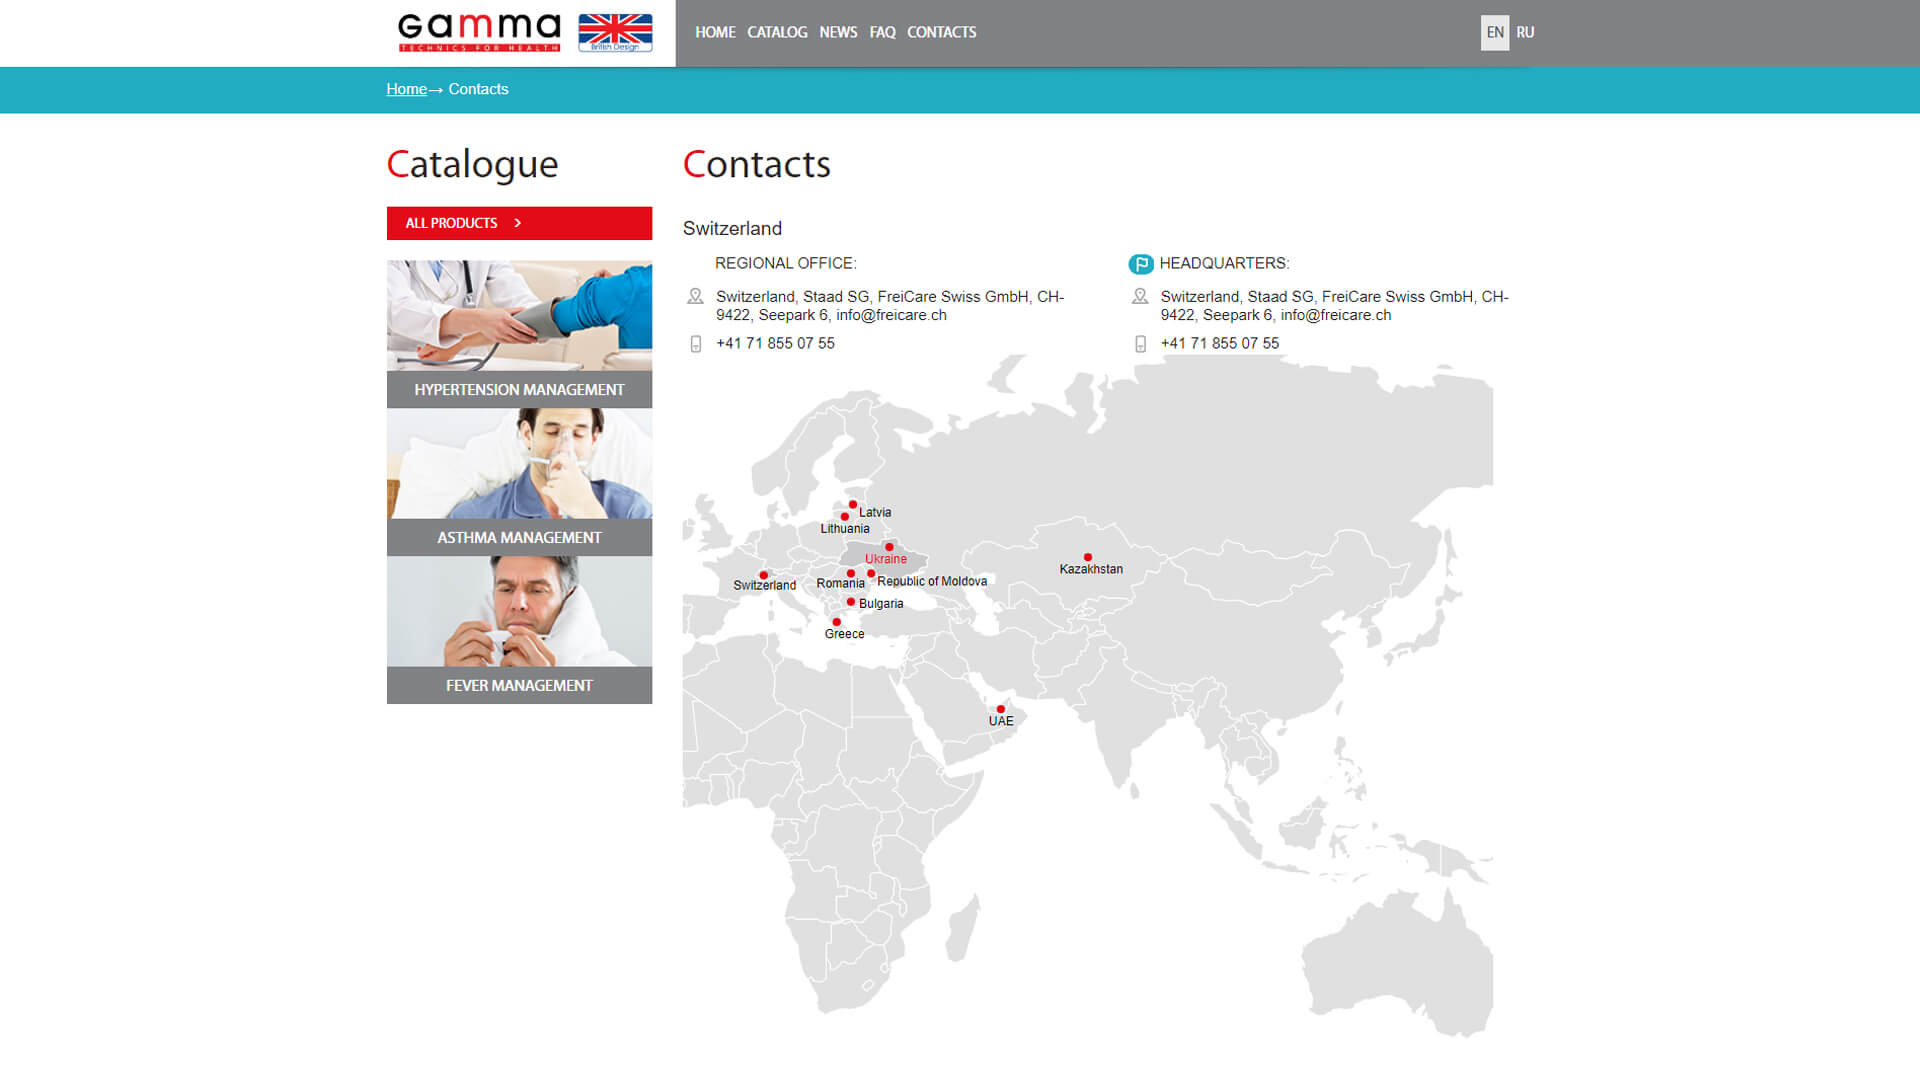Viewport: 1920px width, 1080px height.
Task: Click the FEVER MANAGEMENT label
Action: click(x=519, y=685)
